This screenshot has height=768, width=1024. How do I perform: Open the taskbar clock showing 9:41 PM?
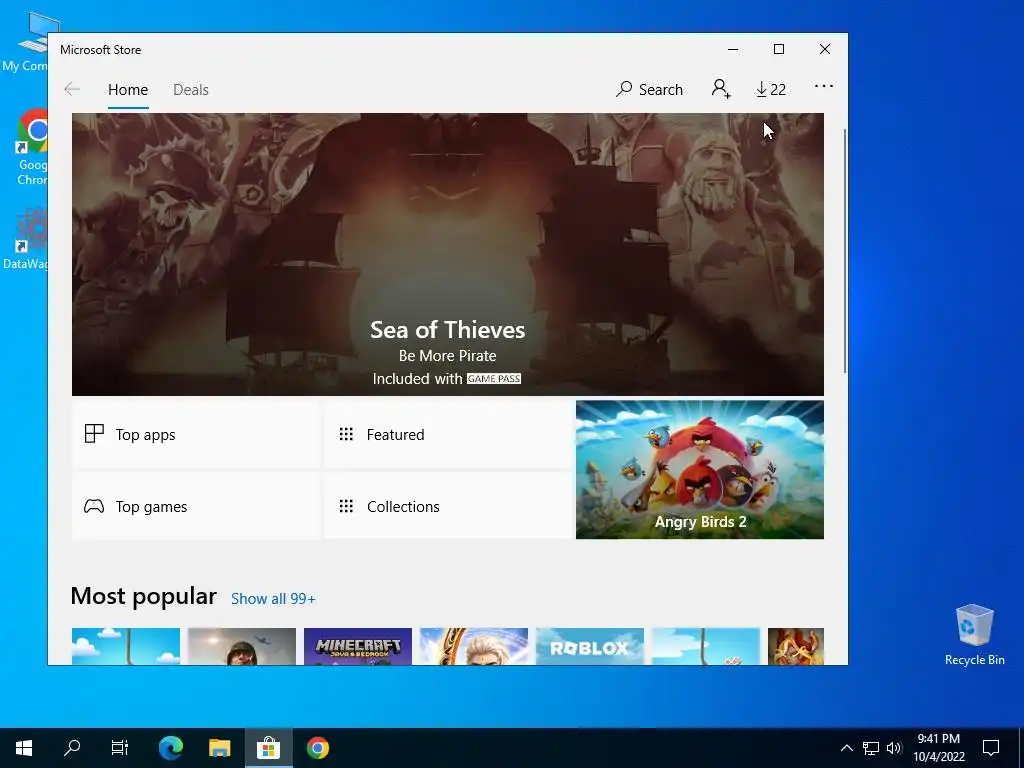(x=938, y=748)
